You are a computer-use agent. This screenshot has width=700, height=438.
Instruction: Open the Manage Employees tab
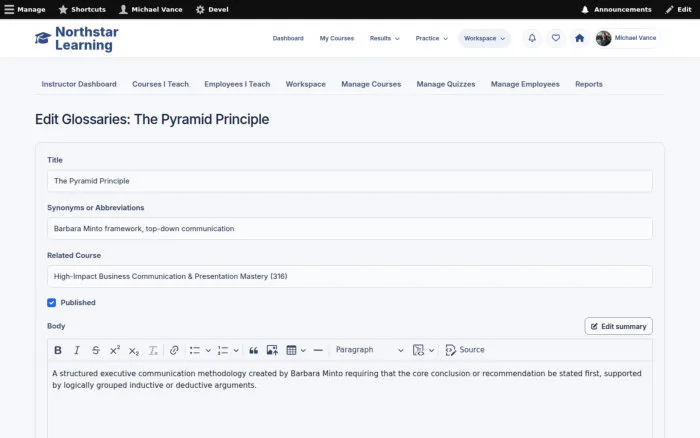pos(525,84)
